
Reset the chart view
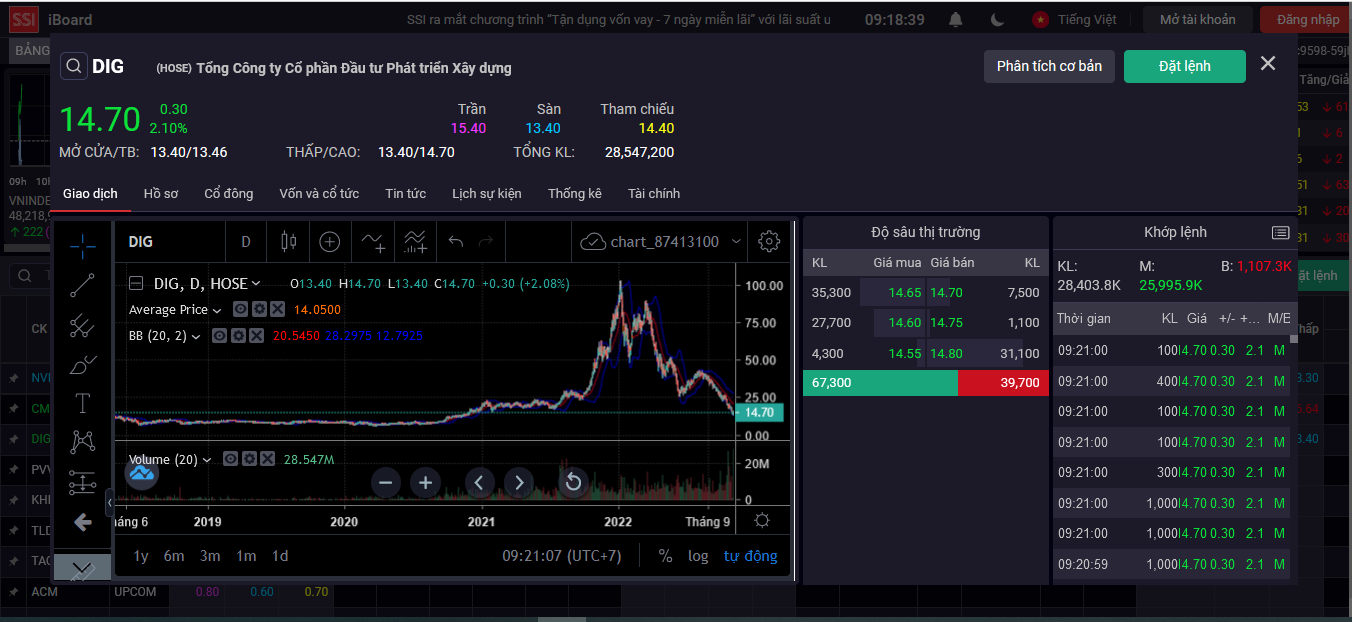point(573,483)
